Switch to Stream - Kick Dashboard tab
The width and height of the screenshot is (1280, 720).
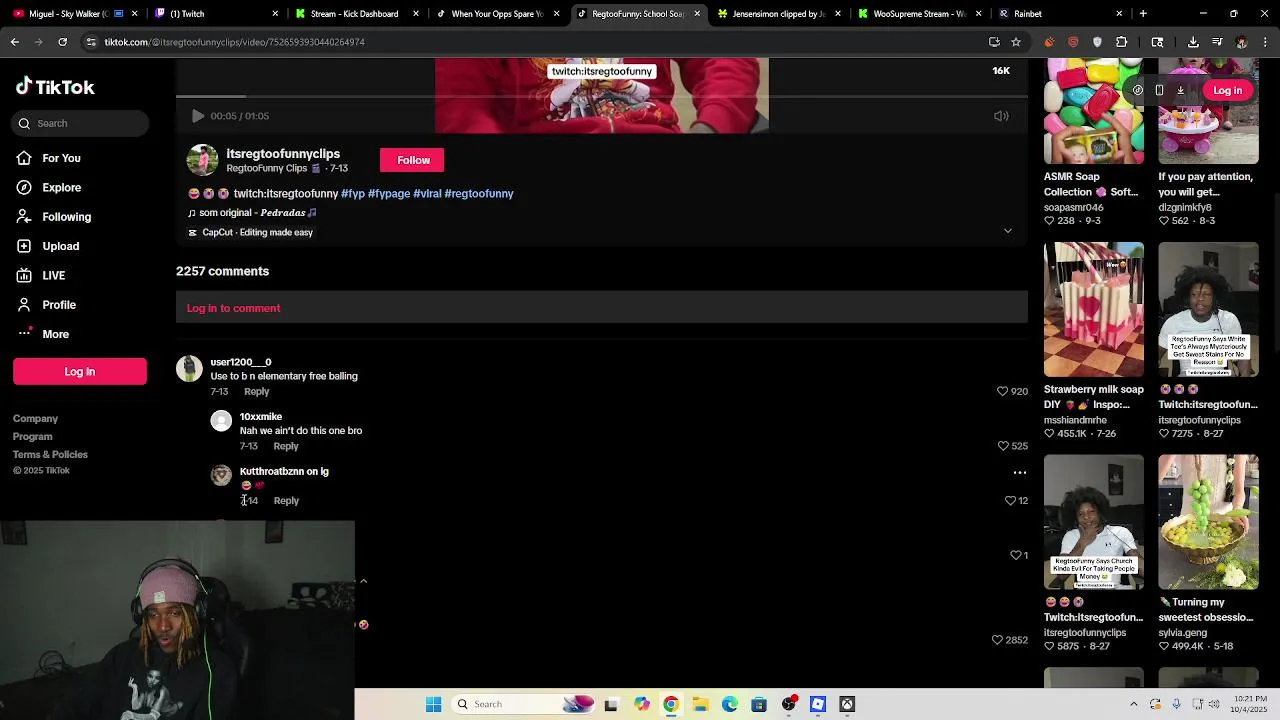[358, 14]
